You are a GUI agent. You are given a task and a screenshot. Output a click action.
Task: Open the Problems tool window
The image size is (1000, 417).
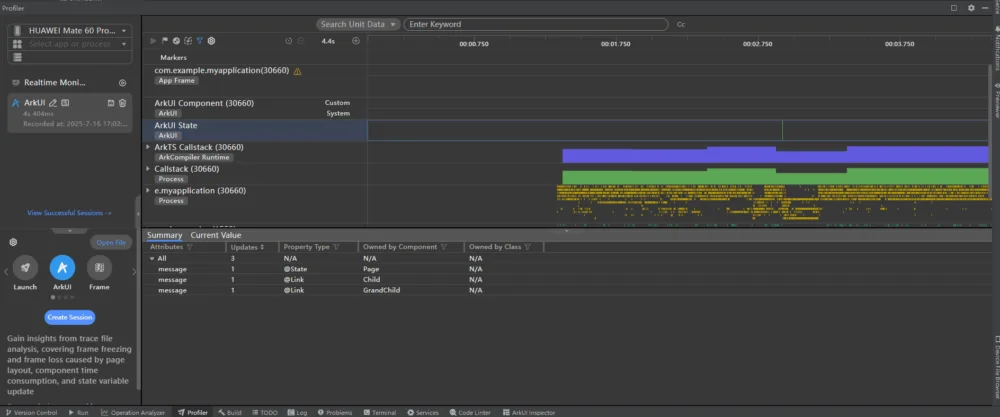[335, 413]
